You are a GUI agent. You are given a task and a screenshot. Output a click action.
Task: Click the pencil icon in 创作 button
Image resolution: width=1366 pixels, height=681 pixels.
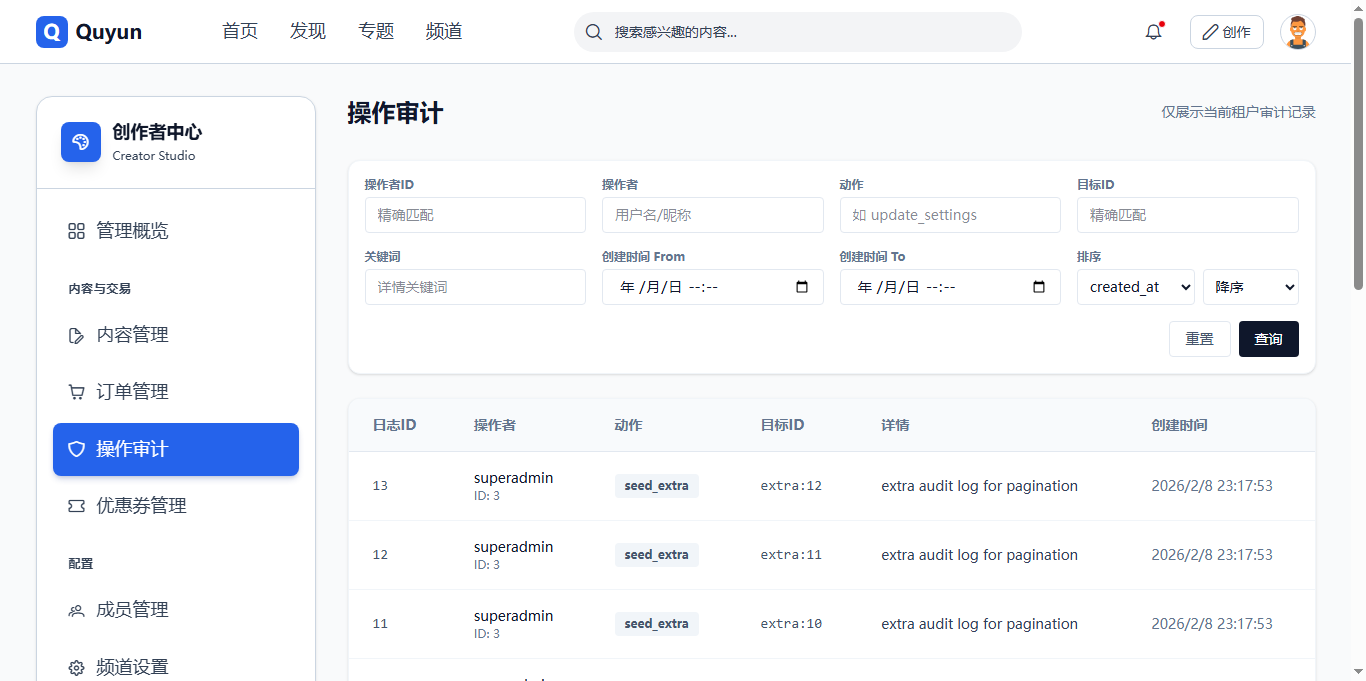pyautogui.click(x=1213, y=31)
